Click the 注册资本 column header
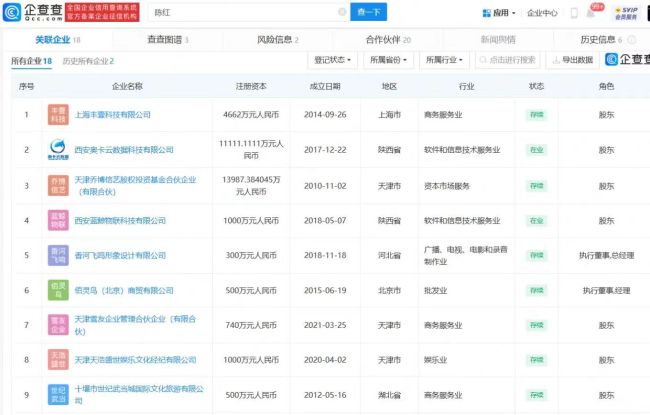The image size is (650, 415). coord(251,86)
